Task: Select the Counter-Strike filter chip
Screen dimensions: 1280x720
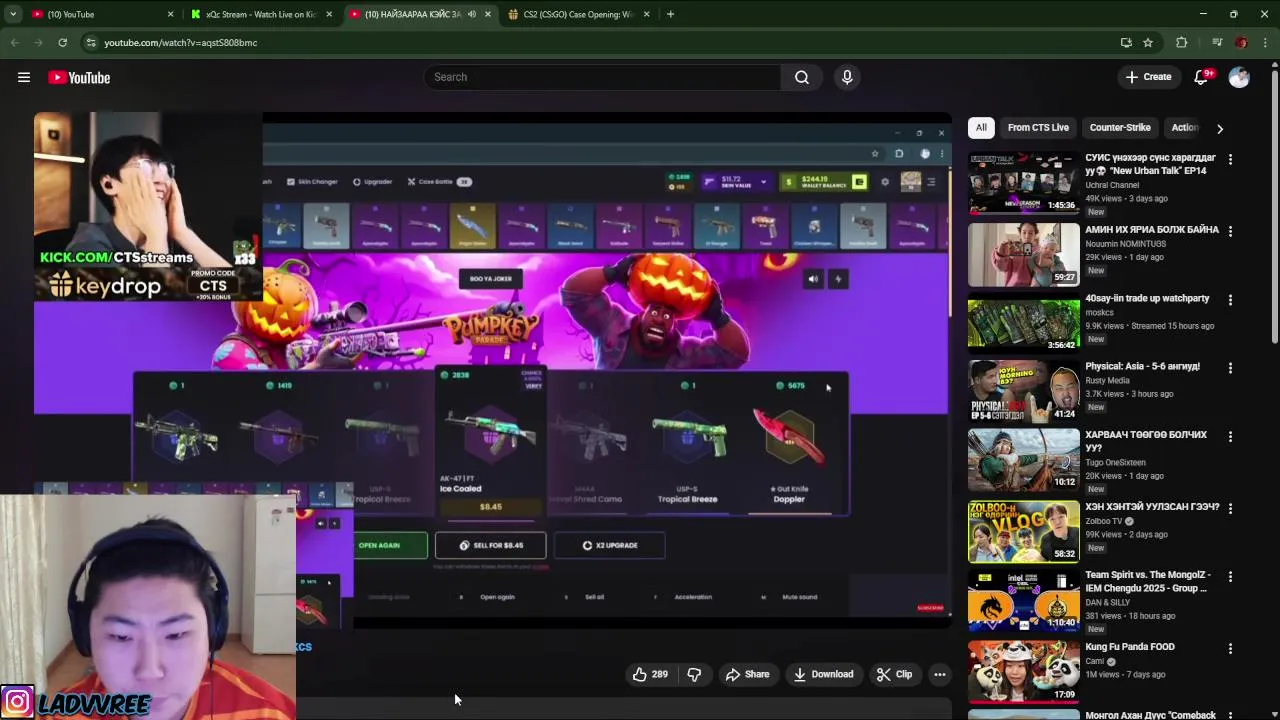Action: [1119, 127]
